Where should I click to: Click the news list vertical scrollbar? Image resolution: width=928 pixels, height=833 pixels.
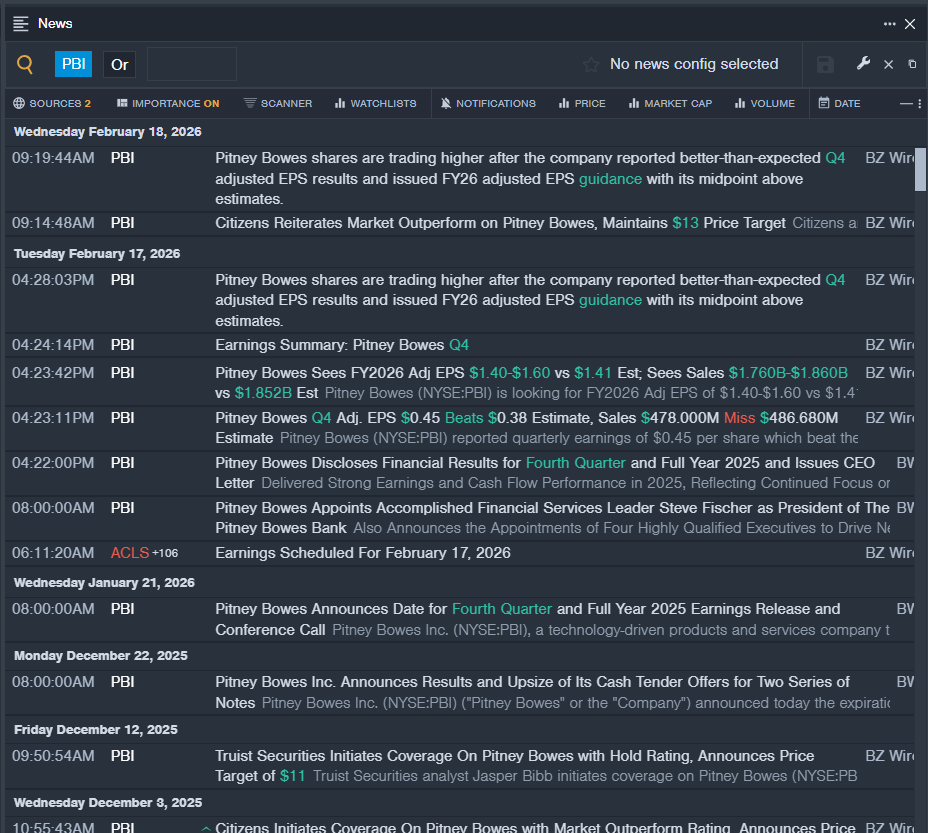(x=920, y=170)
